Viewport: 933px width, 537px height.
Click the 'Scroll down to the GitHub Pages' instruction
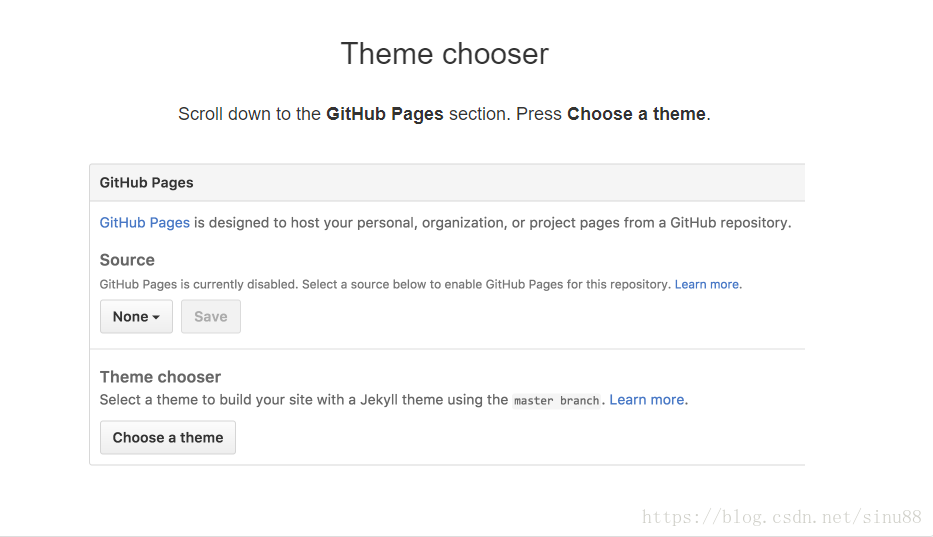click(x=444, y=114)
